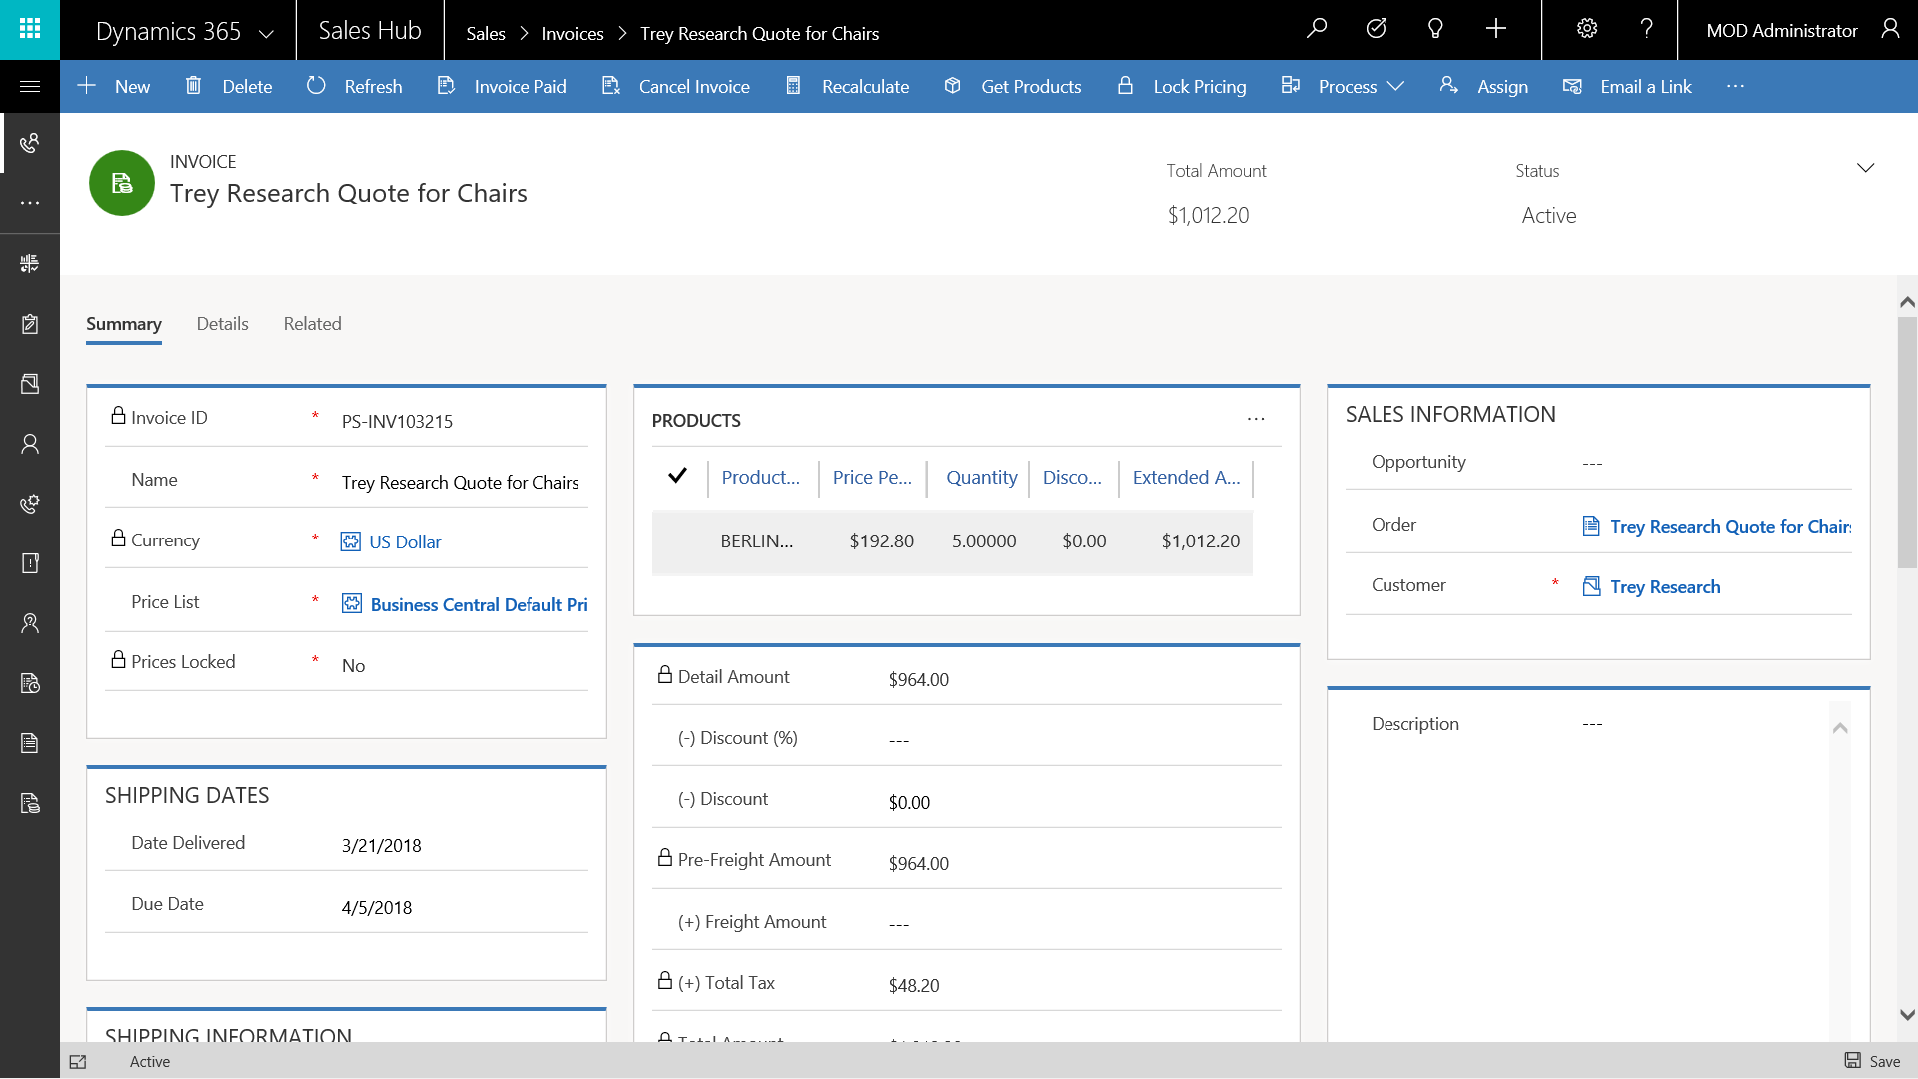1918x1079 pixels.
Task: Click the lightbulb assistant icon
Action: pyautogui.click(x=1435, y=29)
